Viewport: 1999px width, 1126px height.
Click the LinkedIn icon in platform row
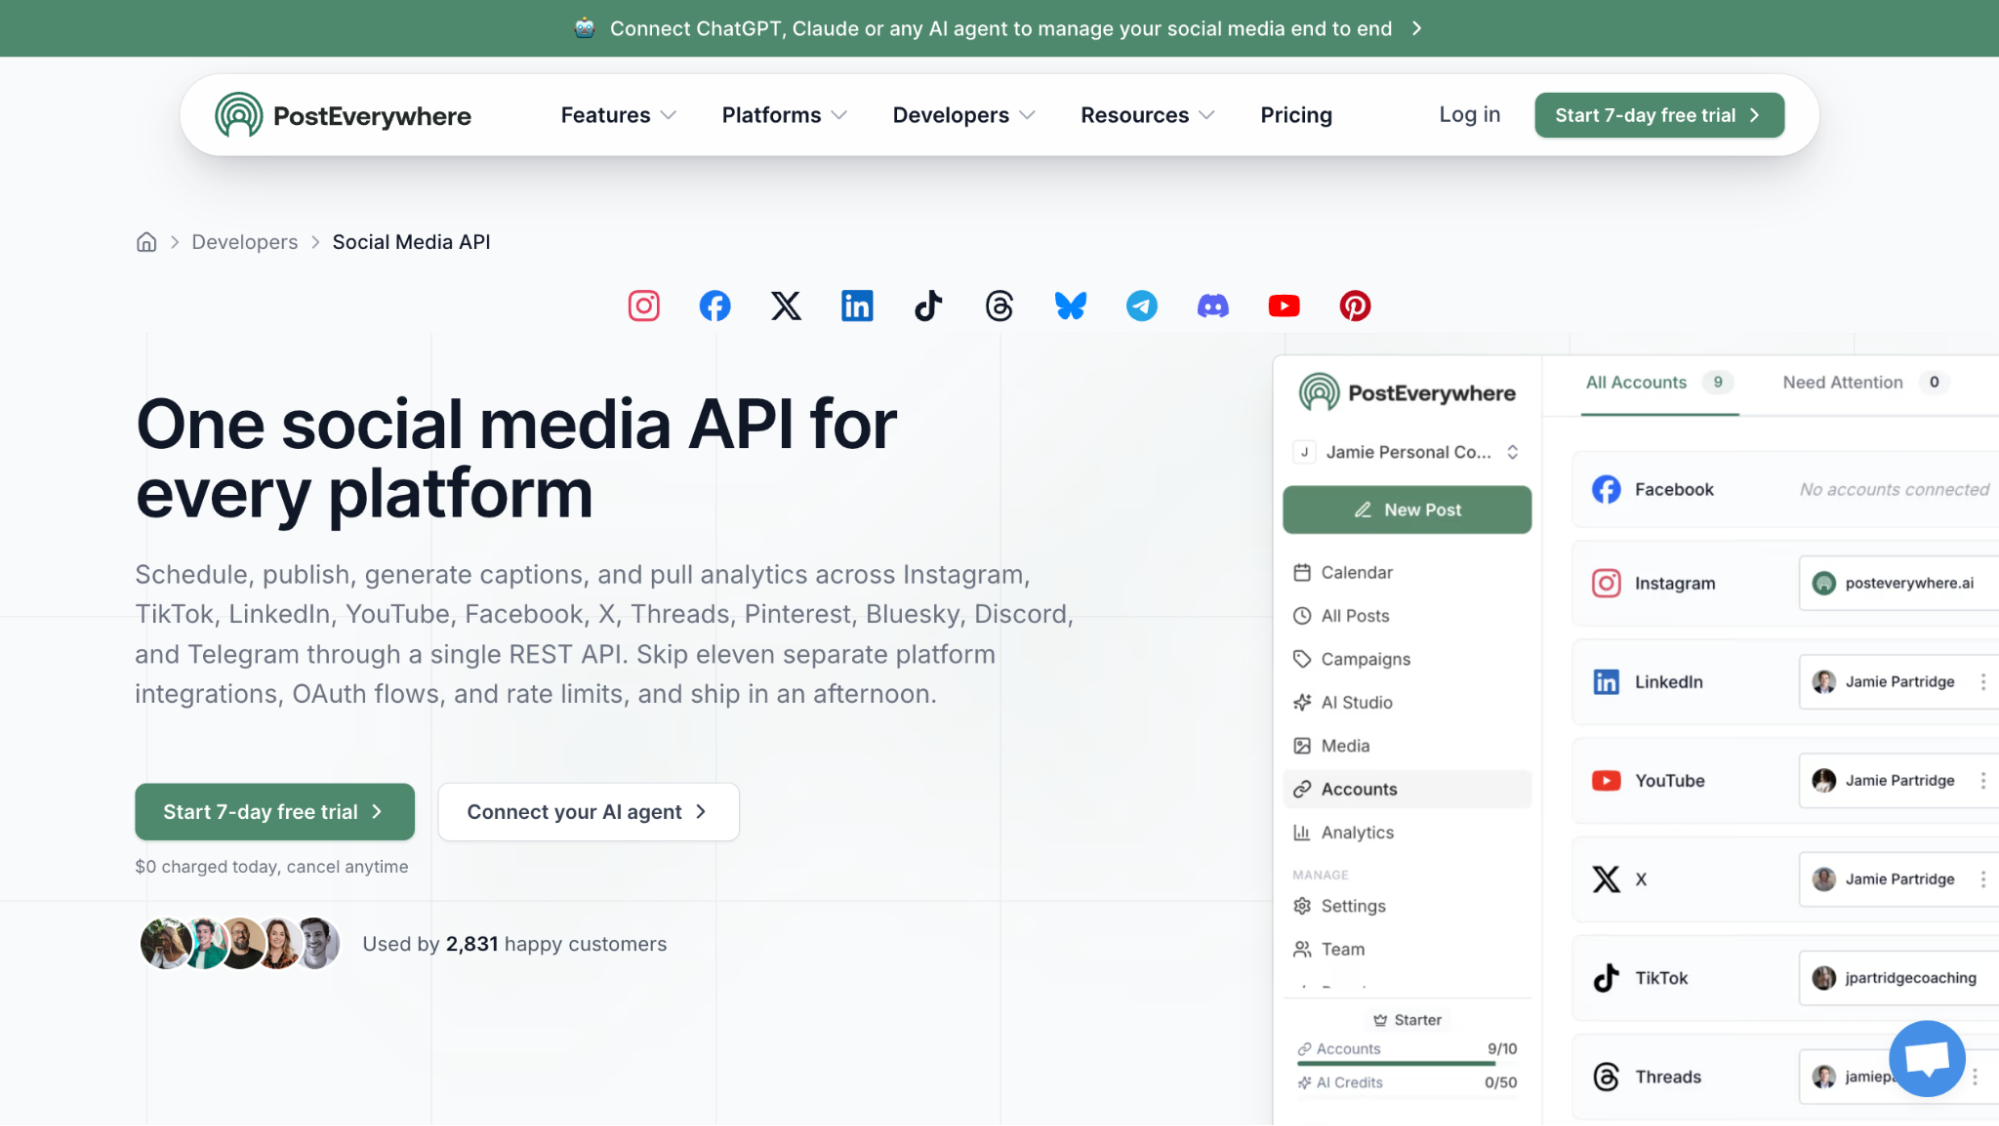point(857,306)
